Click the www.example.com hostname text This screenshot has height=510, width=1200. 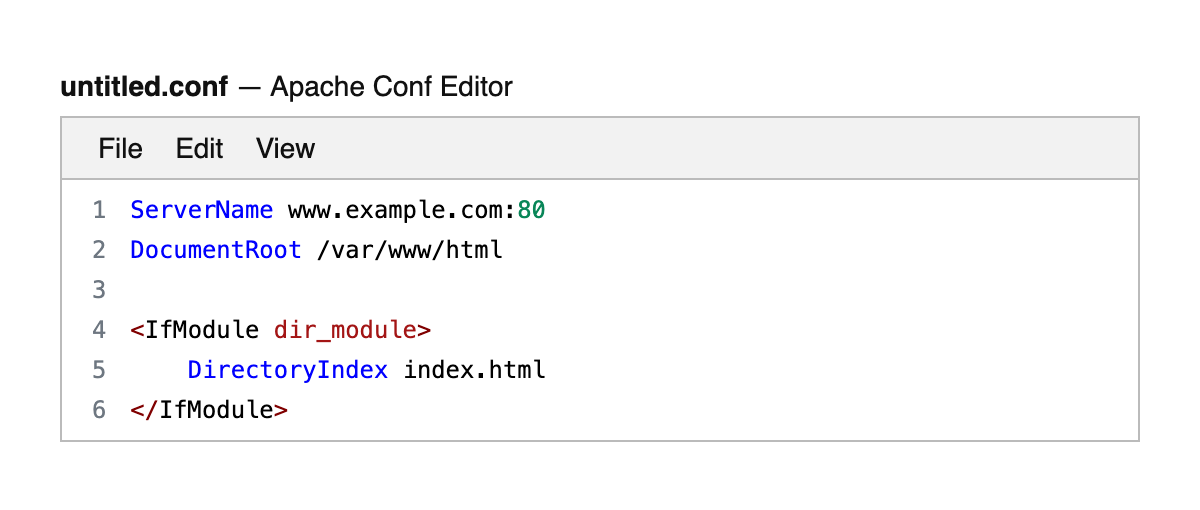(x=400, y=211)
